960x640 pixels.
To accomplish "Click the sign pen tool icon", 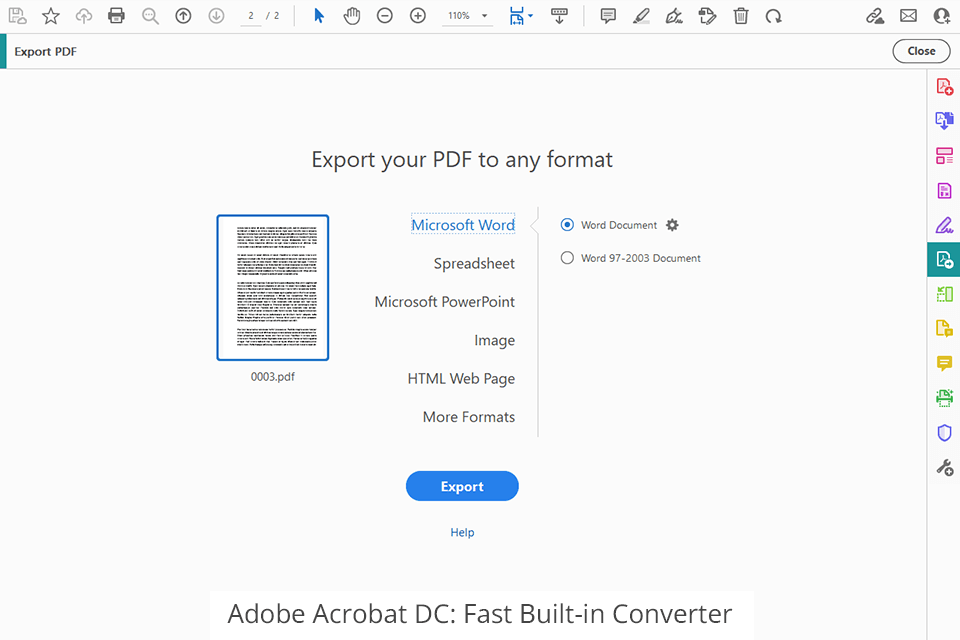I will pos(674,16).
